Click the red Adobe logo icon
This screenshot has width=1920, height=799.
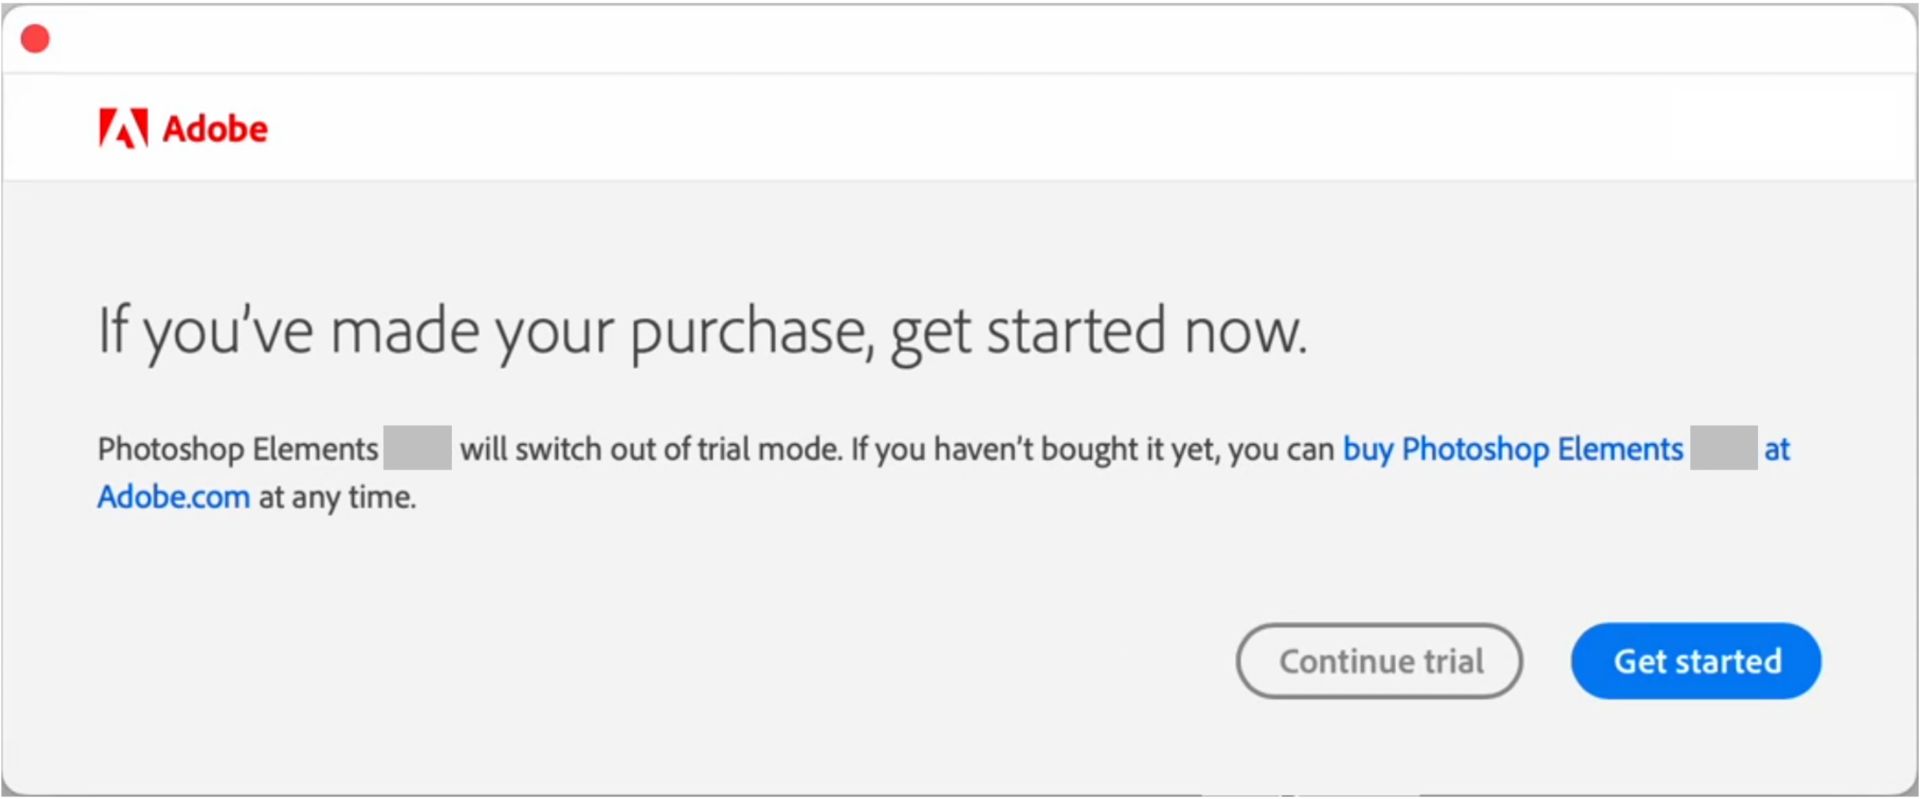click(x=123, y=128)
